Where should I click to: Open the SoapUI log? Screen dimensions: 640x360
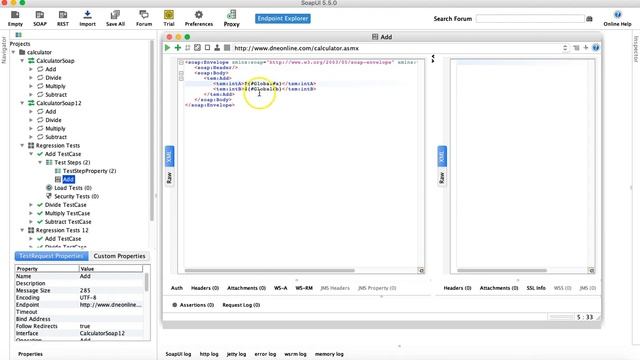(x=178, y=354)
